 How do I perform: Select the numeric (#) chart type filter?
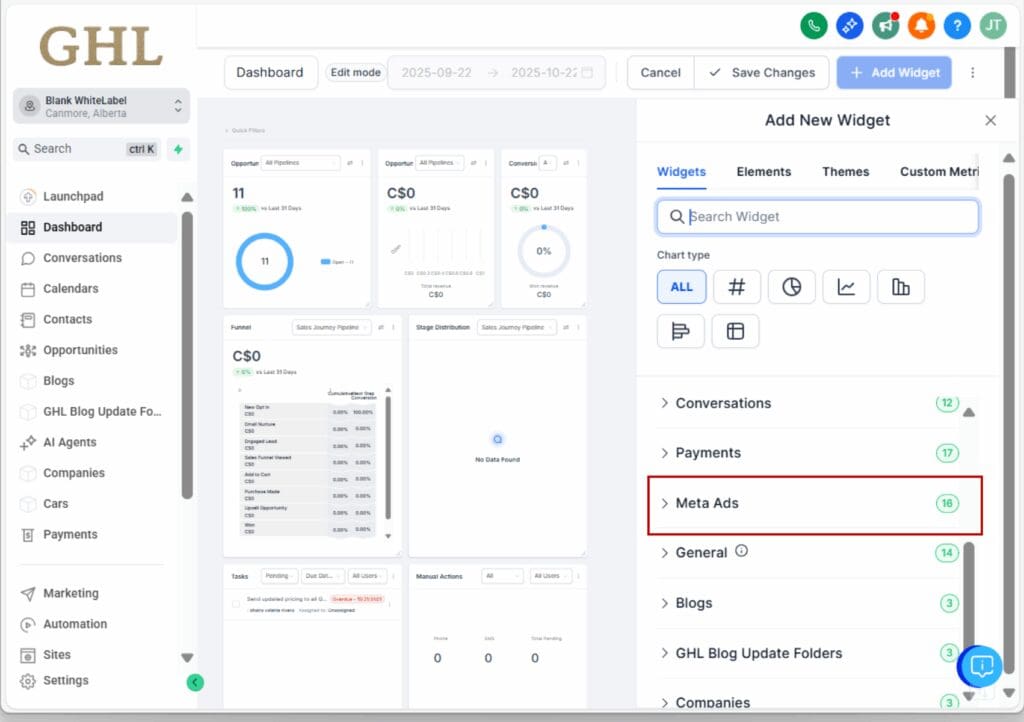(736, 287)
